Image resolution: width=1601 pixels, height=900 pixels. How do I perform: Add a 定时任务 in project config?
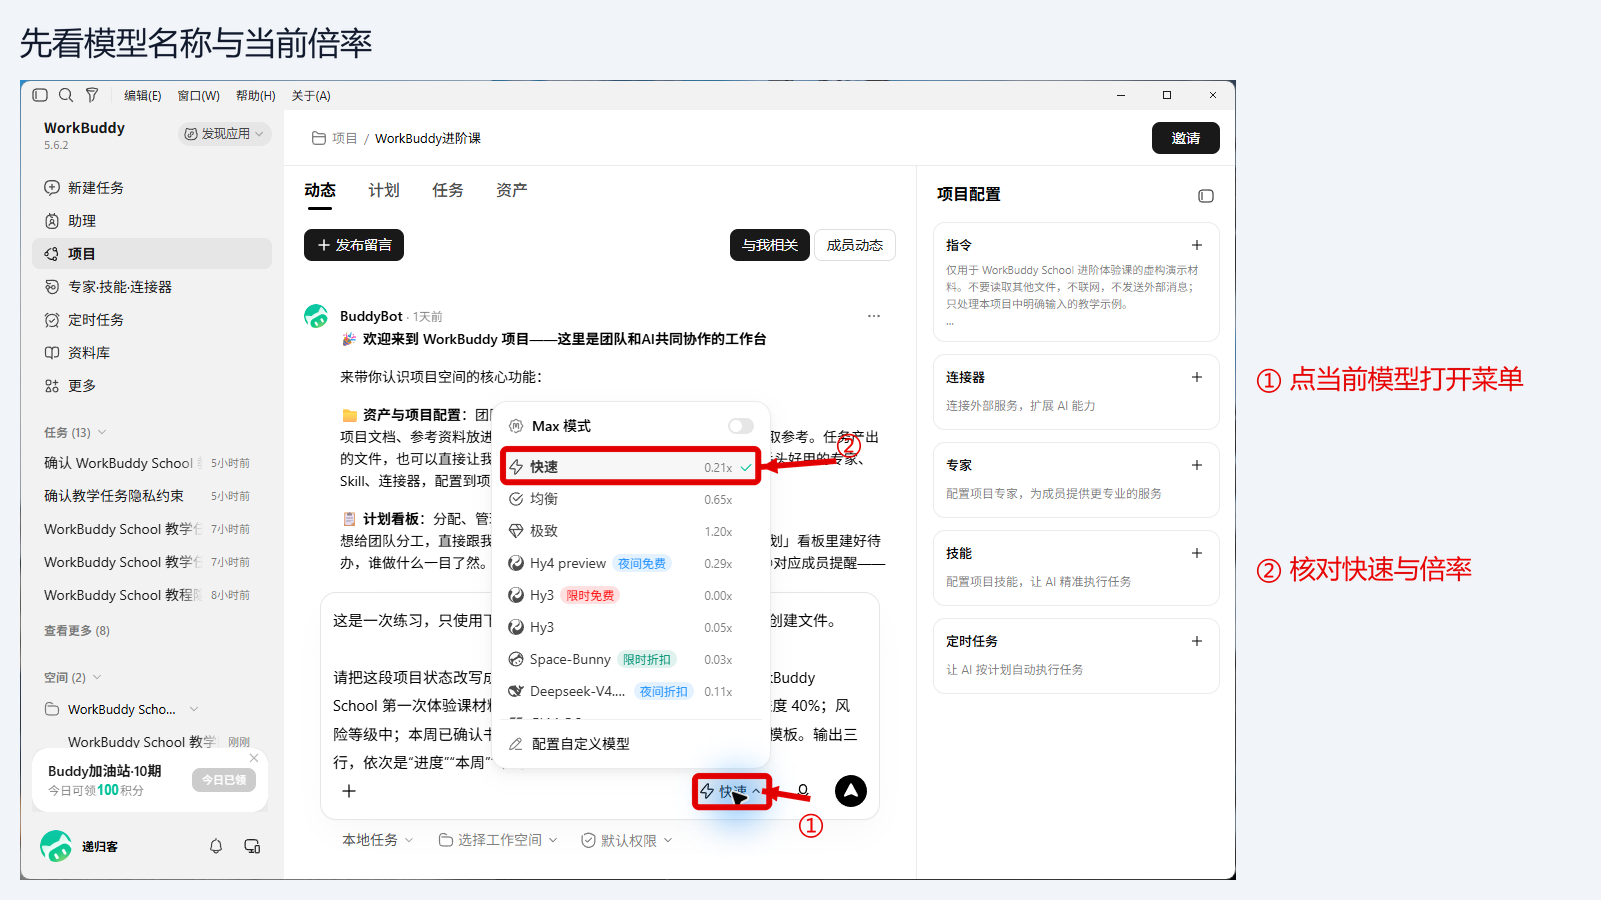[x=1197, y=641]
